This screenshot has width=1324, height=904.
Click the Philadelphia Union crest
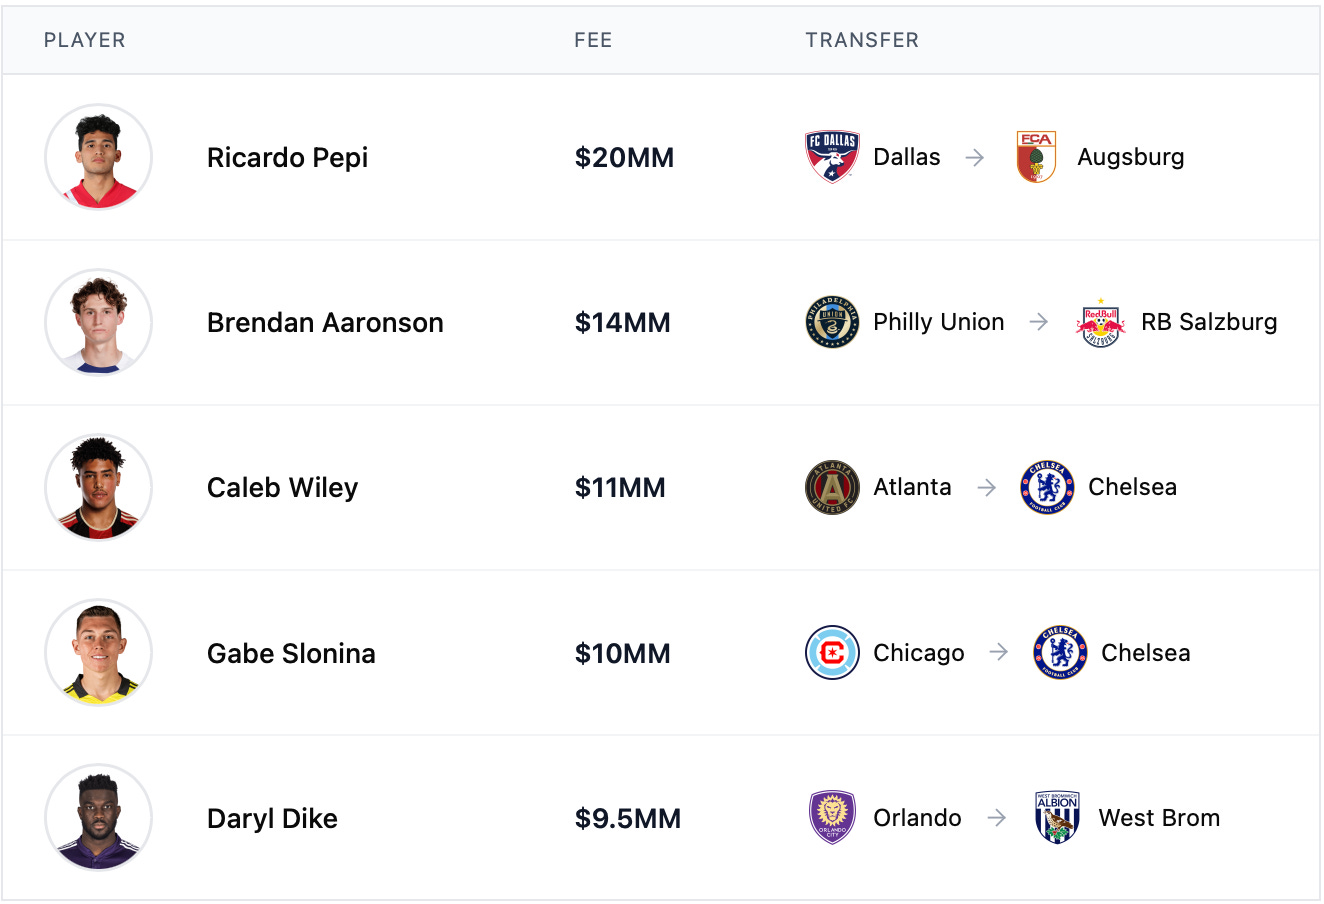pyautogui.click(x=832, y=322)
